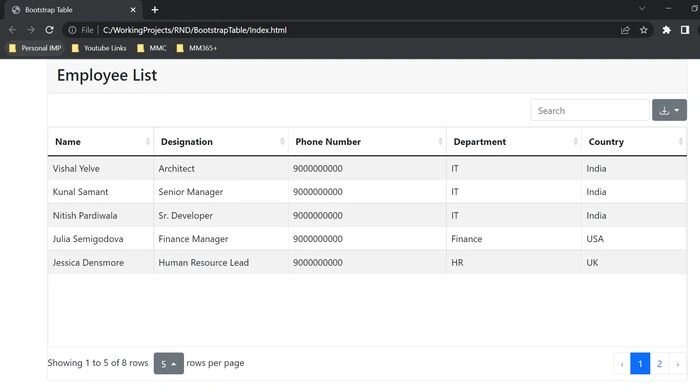This screenshot has height=390, width=700.
Task: Click the Kunal Samant name cell
Action: click(101, 191)
